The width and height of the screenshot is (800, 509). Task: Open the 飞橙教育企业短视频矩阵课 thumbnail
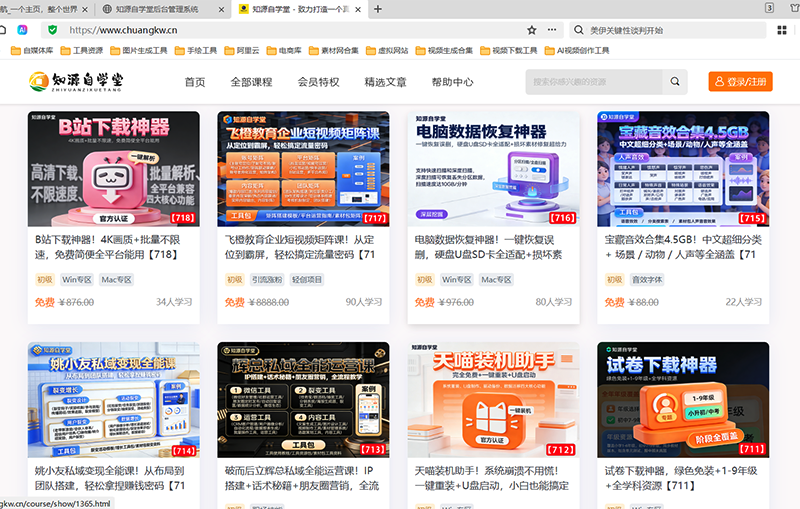tap(304, 169)
